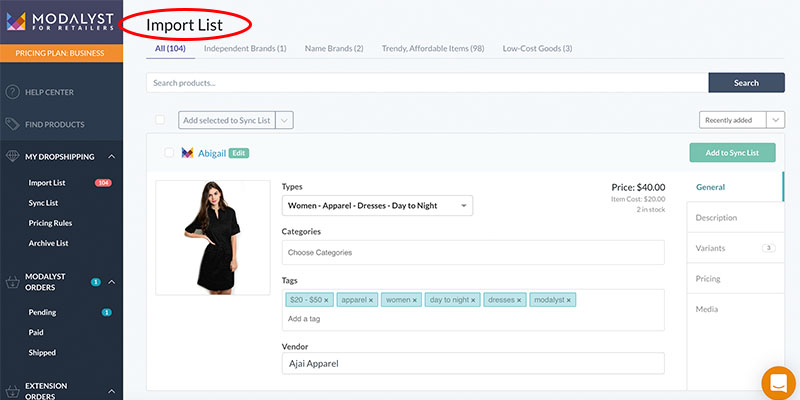Go to Pricing Rules in sidebar

(50, 223)
